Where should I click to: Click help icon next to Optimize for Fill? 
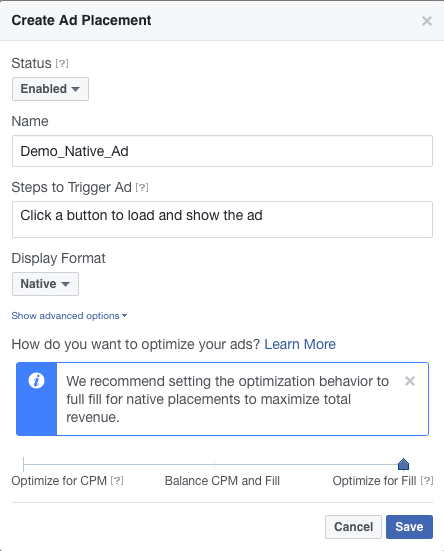(x=427, y=480)
